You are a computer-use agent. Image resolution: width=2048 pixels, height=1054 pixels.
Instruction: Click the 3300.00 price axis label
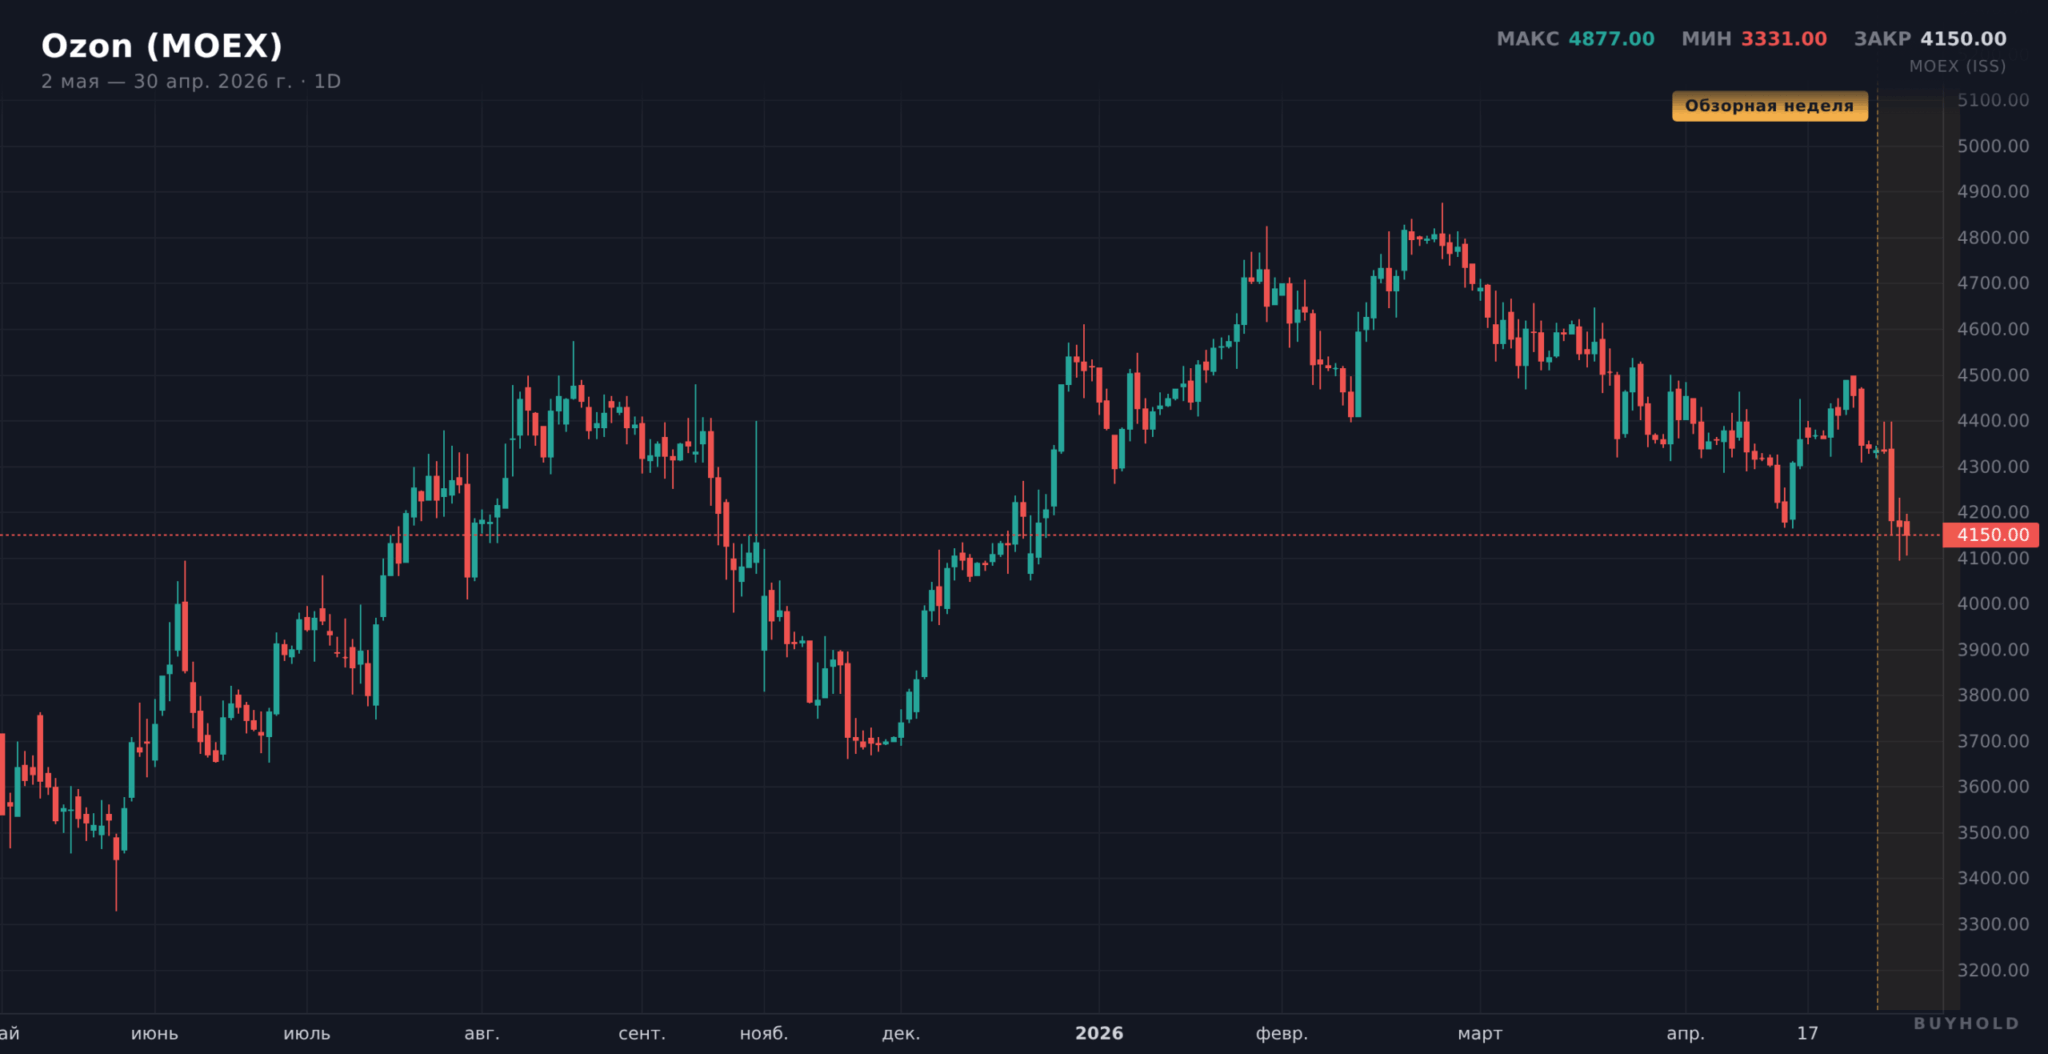tap(1993, 924)
